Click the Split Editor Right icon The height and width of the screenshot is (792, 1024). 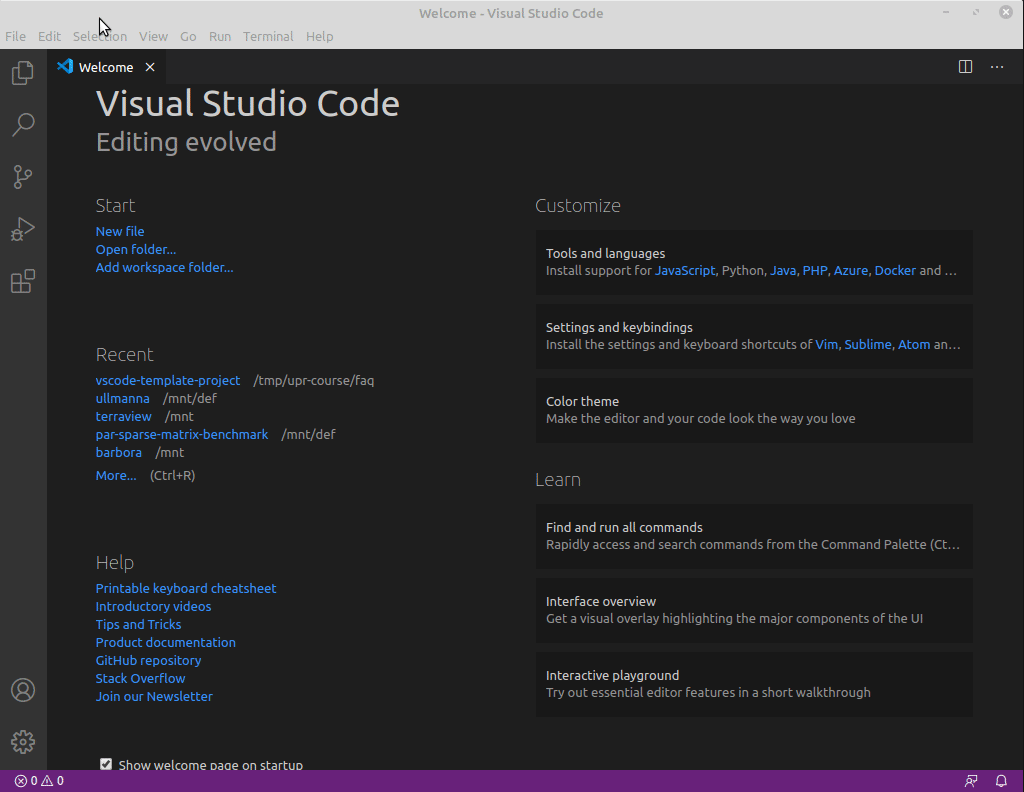[965, 67]
